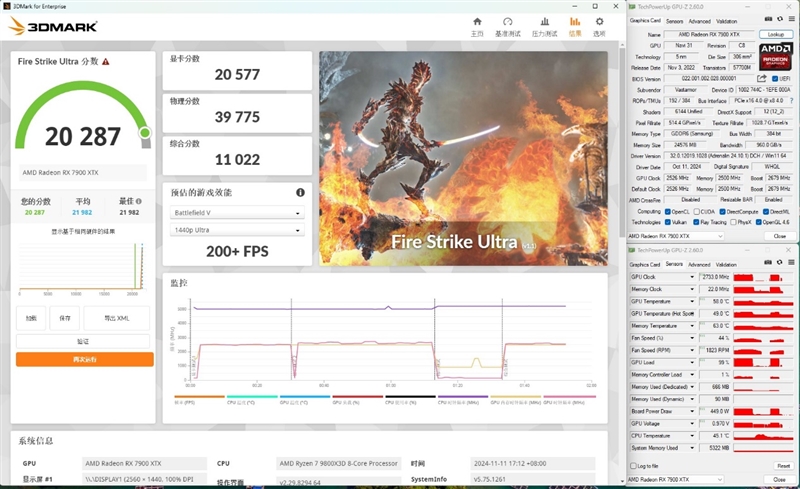Go to the 3DMark home icon
Screen dimensions: 800x489
[477, 22]
